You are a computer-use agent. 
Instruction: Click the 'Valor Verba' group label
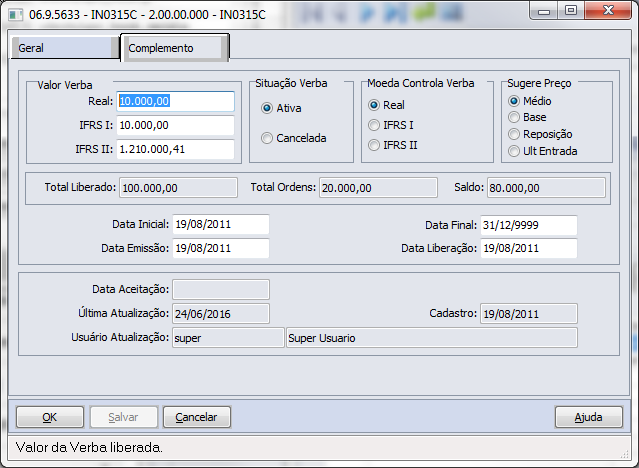pyautogui.click(x=65, y=85)
